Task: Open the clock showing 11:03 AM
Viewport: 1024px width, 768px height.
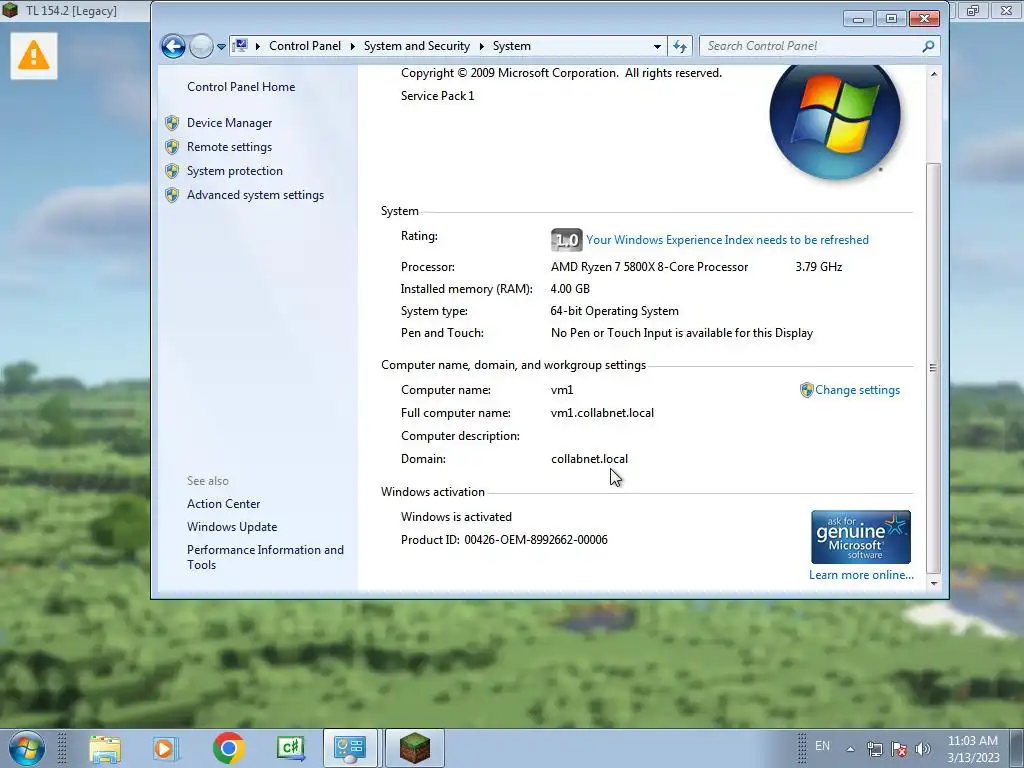Action: tap(973, 749)
